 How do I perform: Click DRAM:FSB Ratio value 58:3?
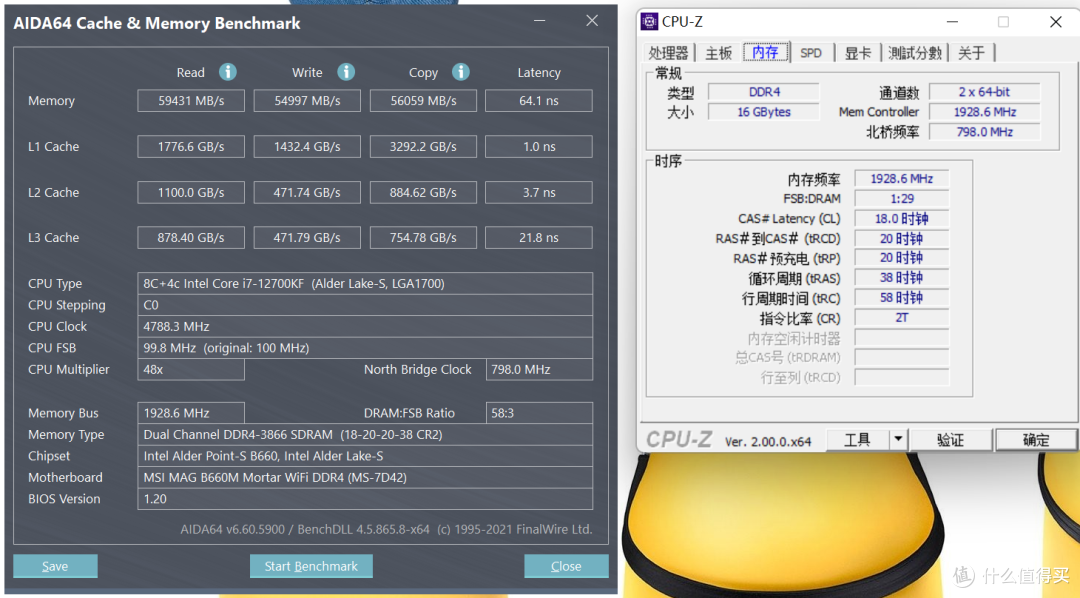[539, 413]
